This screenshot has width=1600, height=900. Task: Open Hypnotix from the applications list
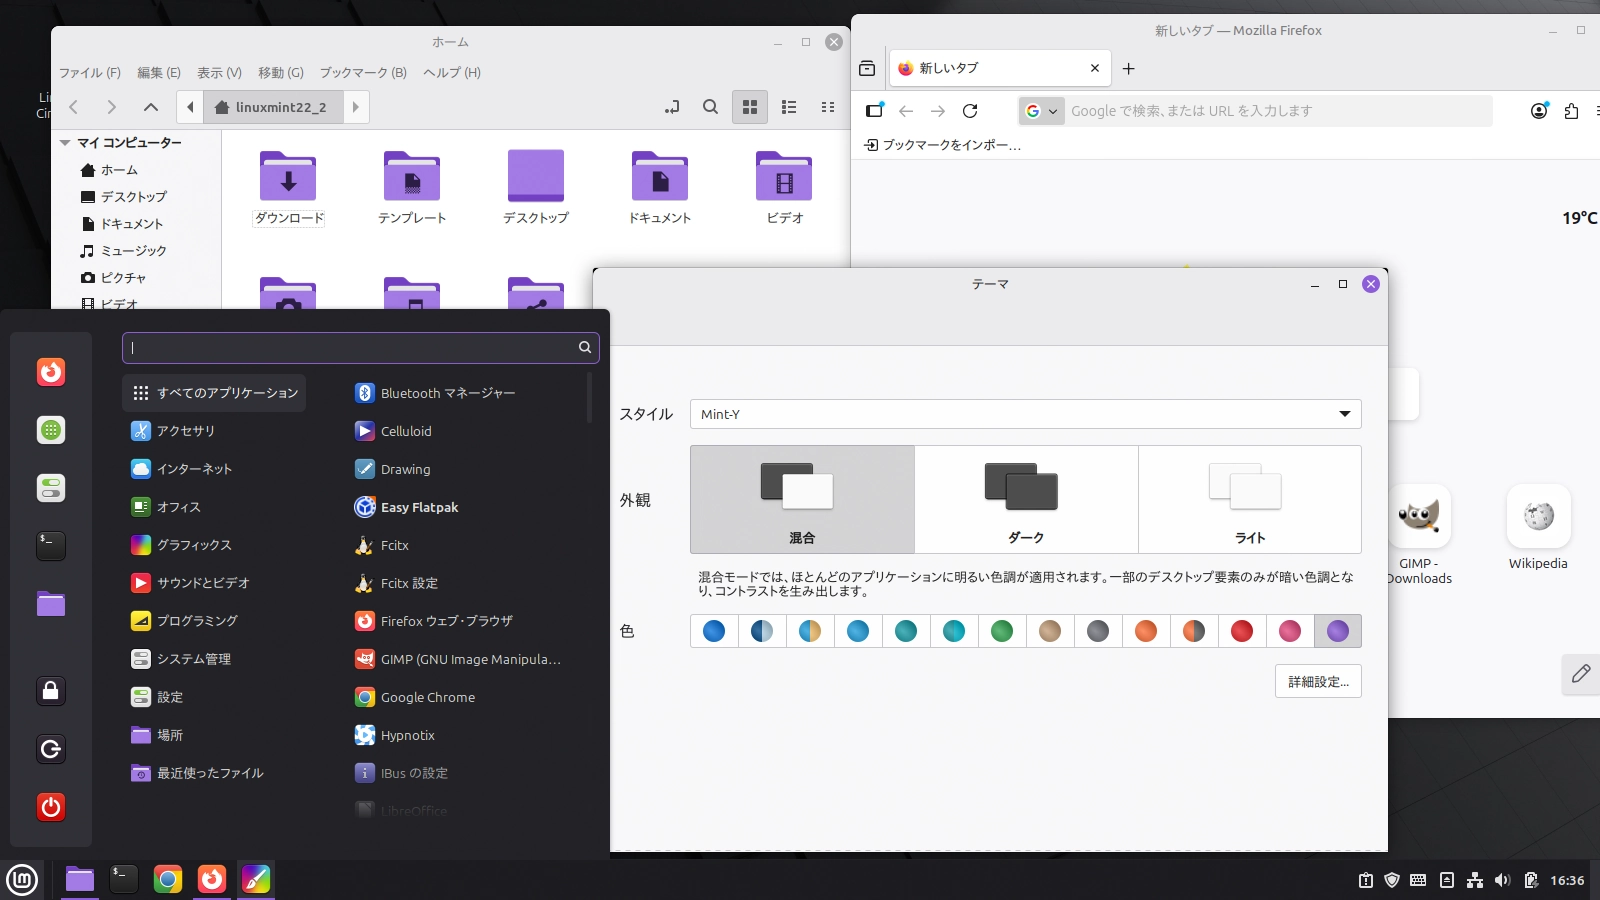click(407, 735)
